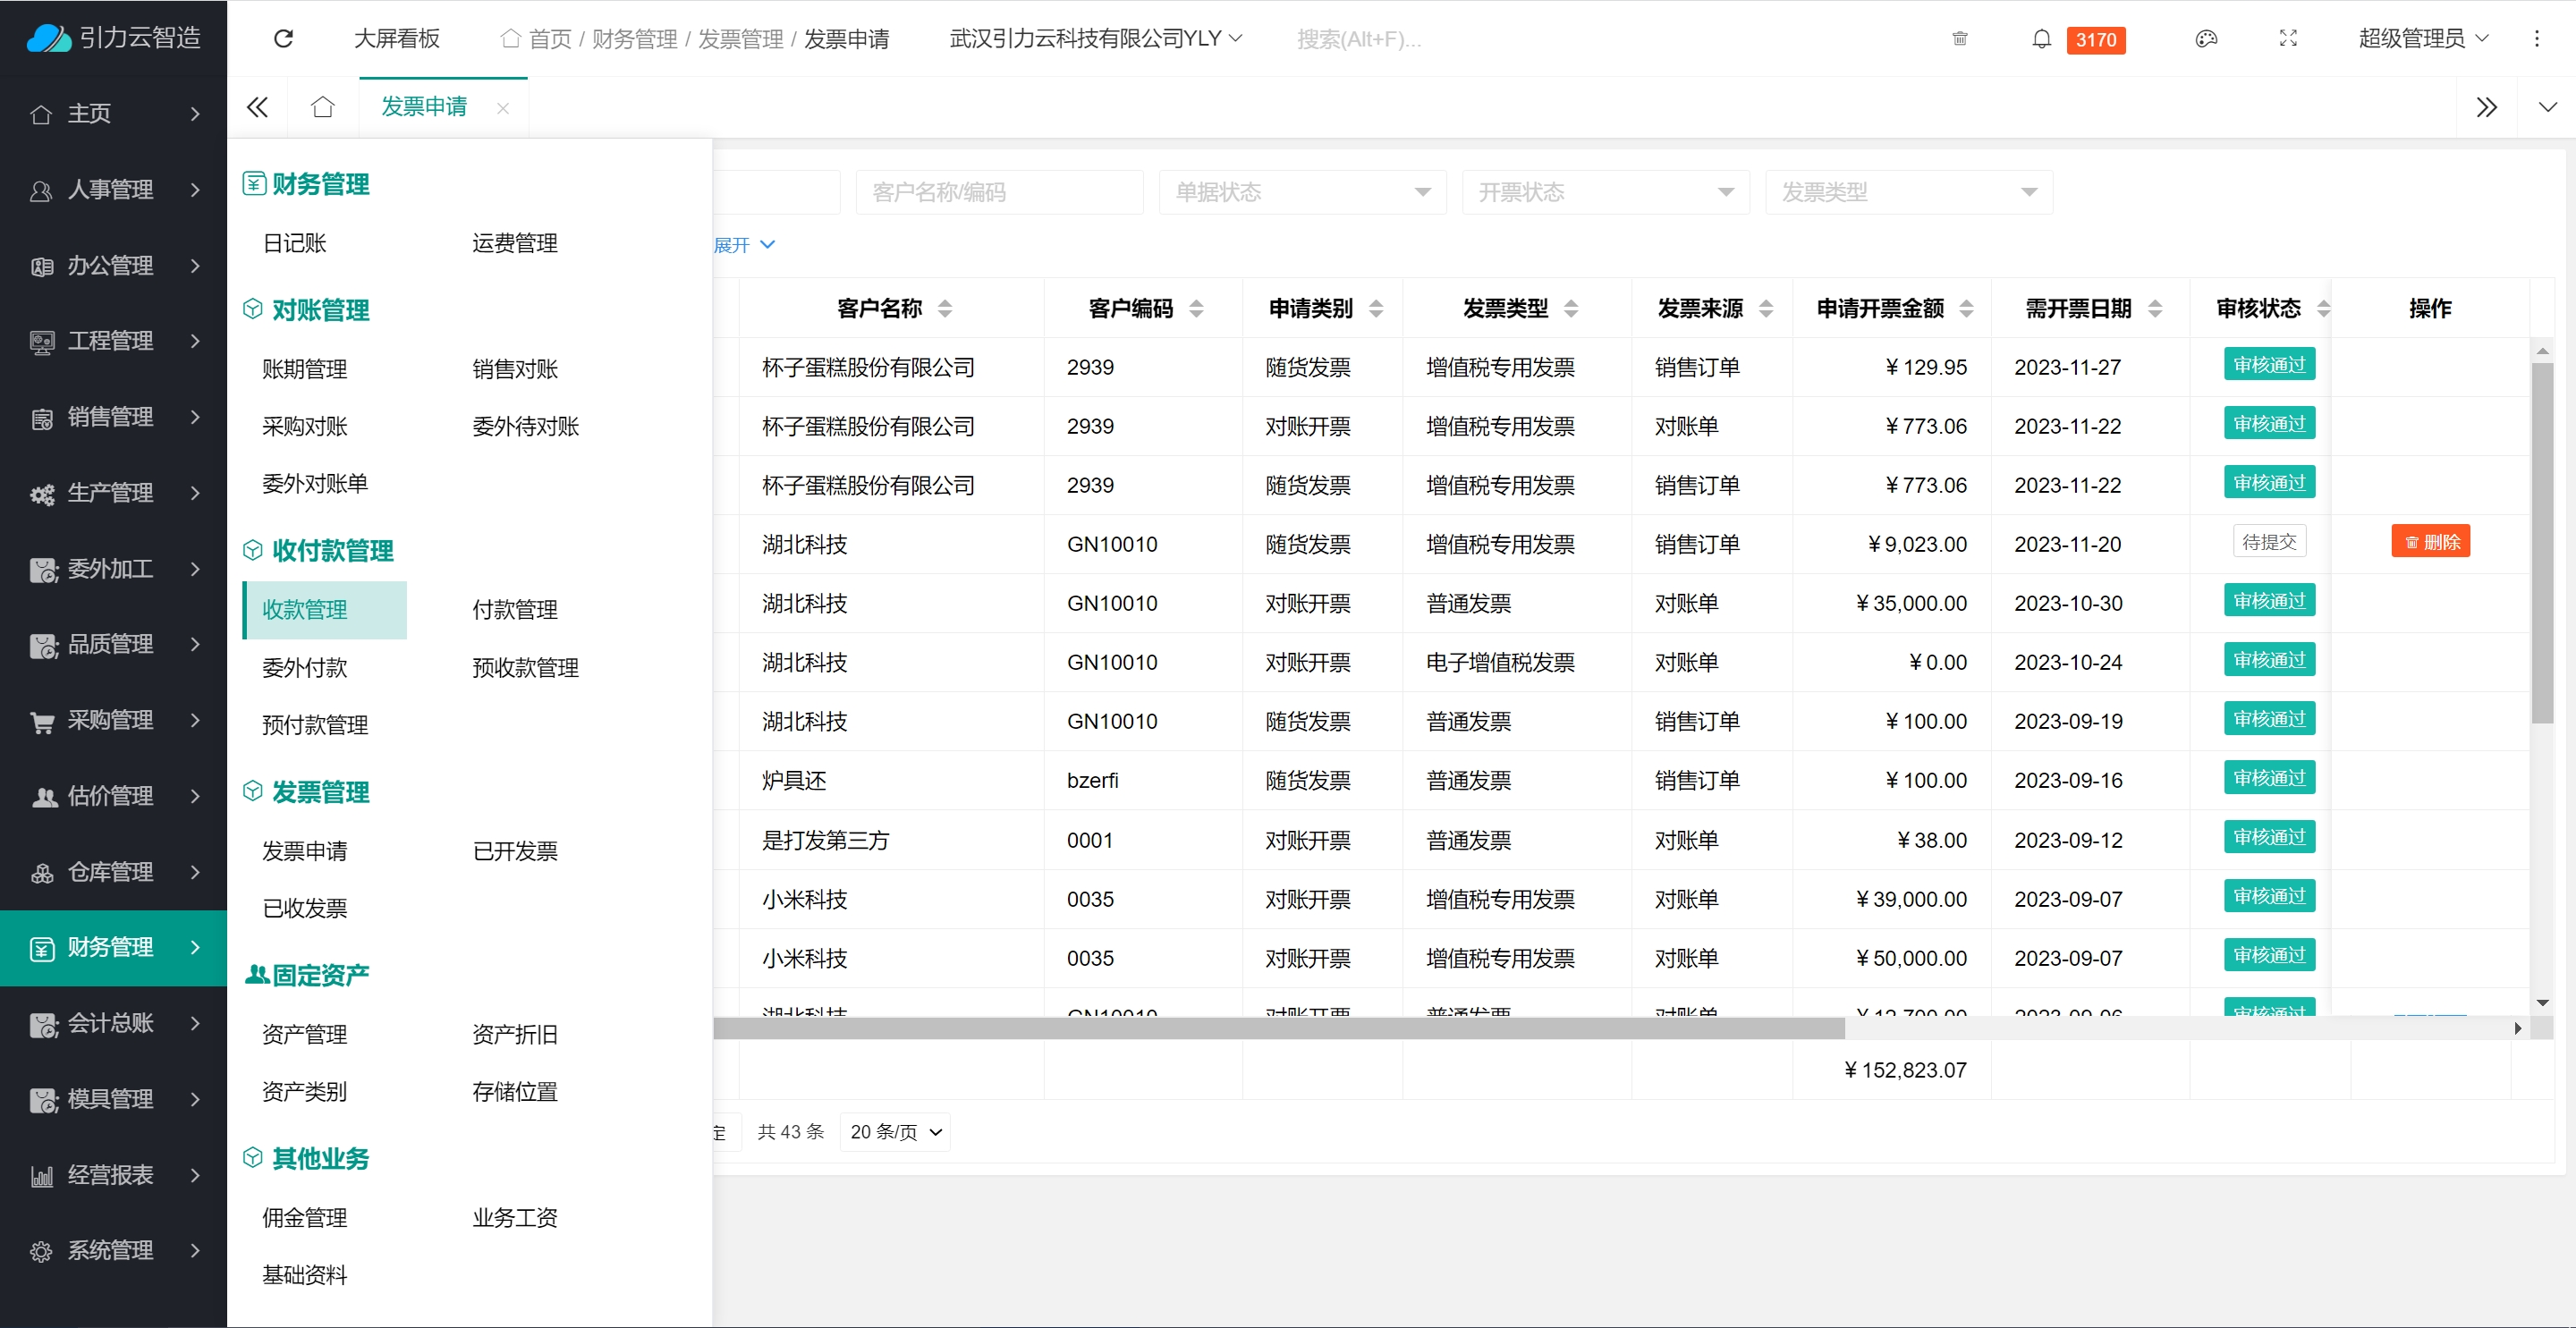The width and height of the screenshot is (2576, 1328).
Task: Expand 仓库管理 sidebar menu
Action: pos(113,872)
